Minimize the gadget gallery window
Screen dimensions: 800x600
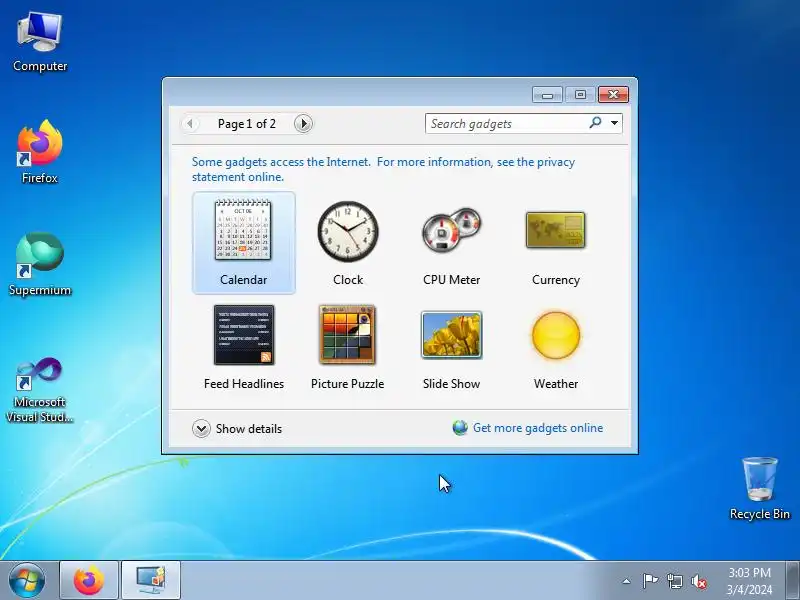(x=547, y=94)
